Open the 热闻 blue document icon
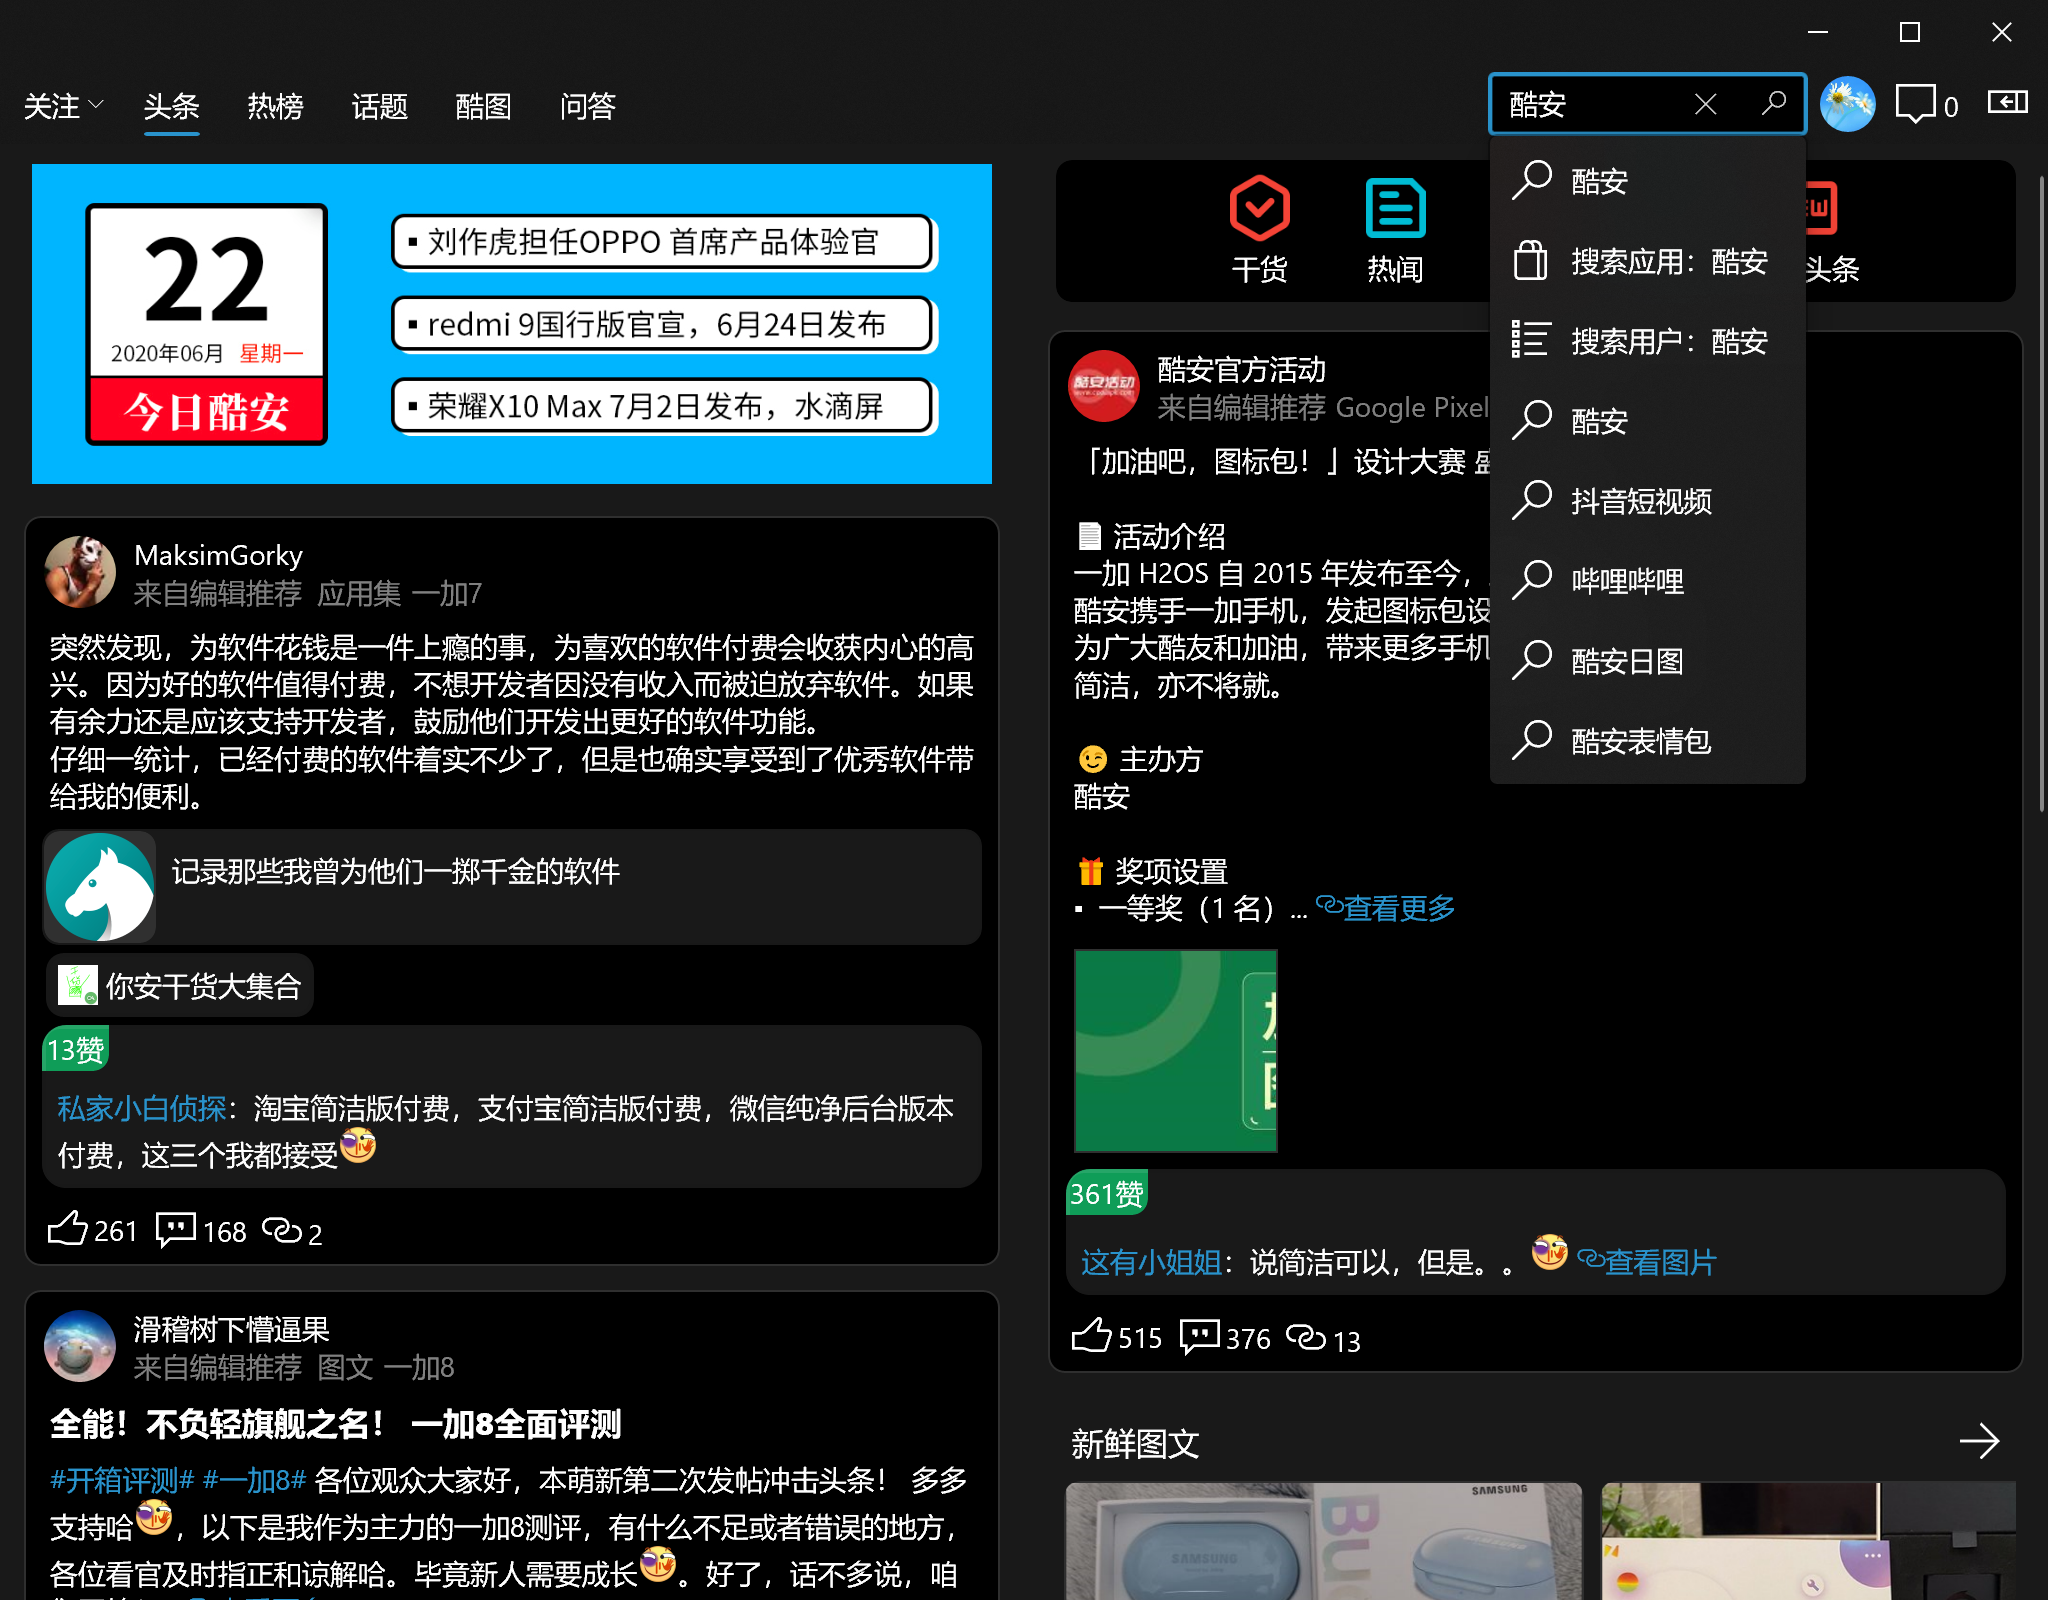2048x1600 pixels. [1395, 209]
